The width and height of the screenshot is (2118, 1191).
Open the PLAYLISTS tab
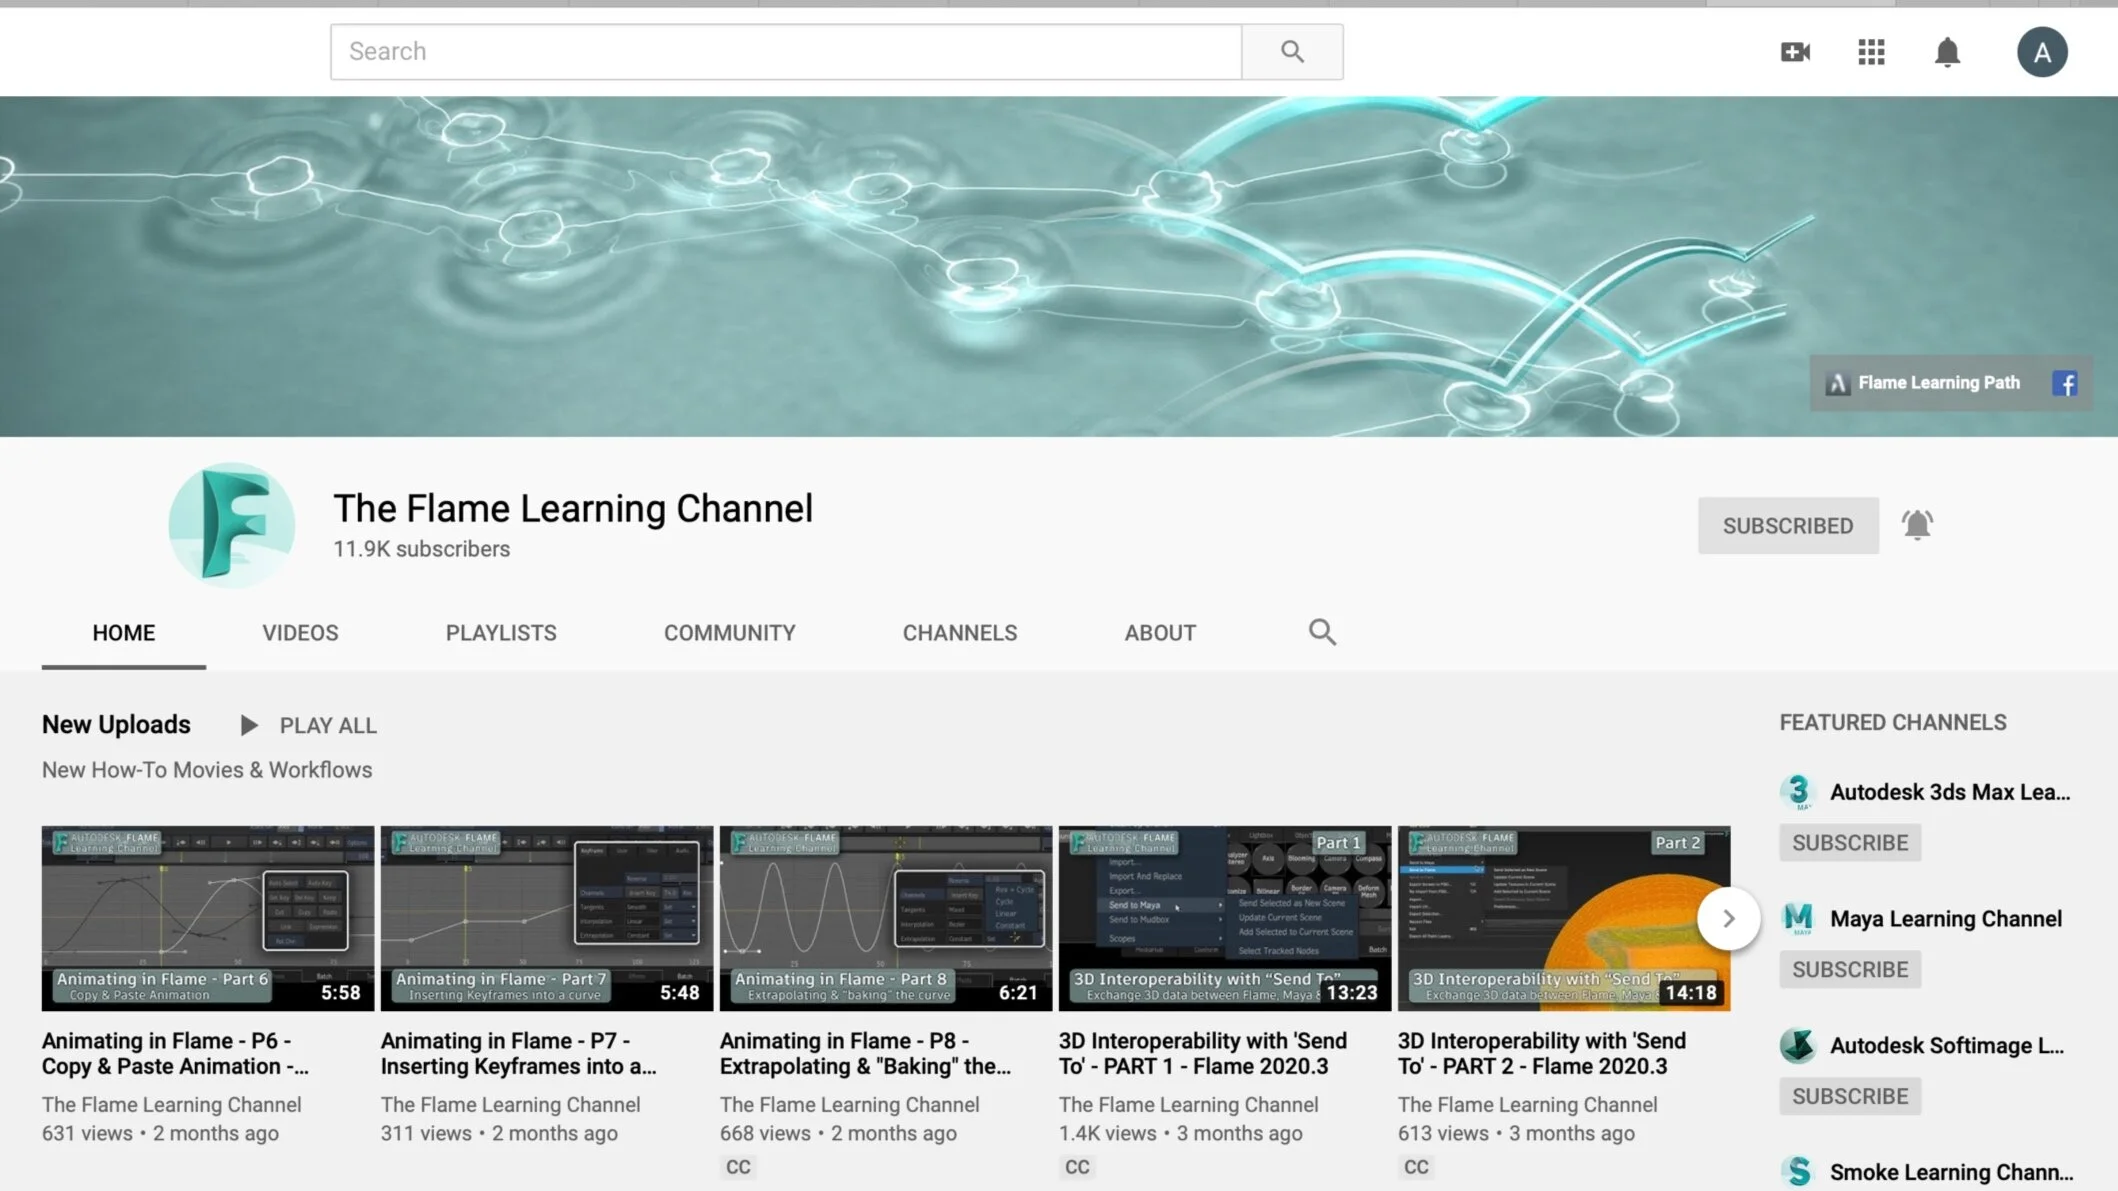pyautogui.click(x=501, y=633)
